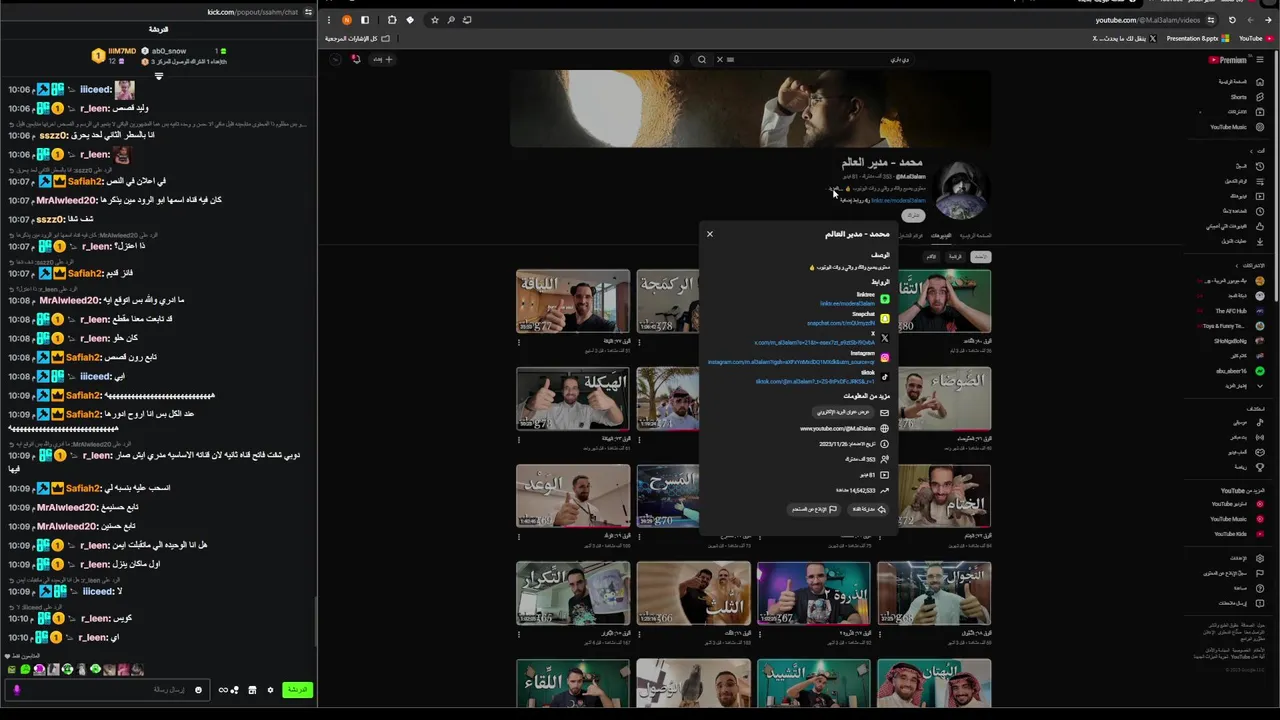Select the Popular videos filter chip
1280x720 pixels.
955,257
